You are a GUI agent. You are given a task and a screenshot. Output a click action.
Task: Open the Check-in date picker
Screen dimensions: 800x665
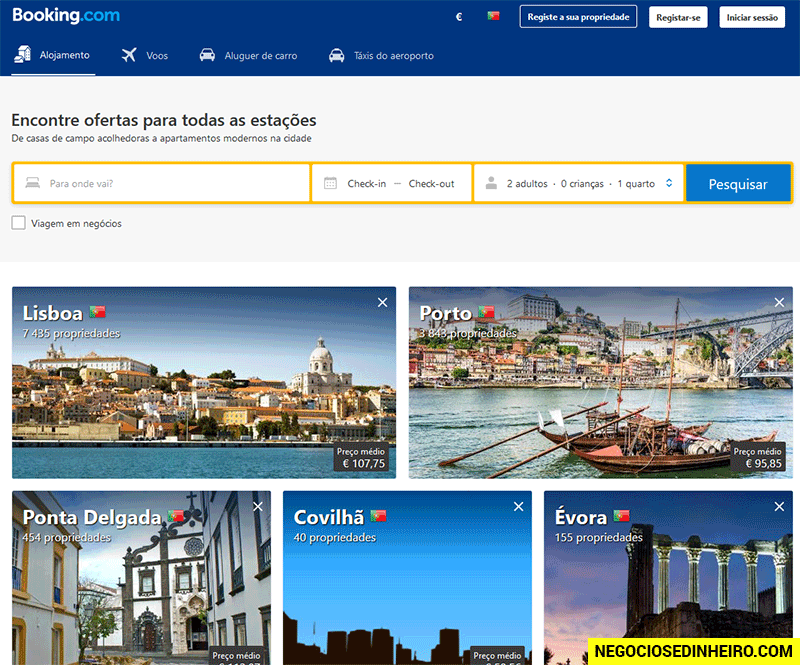point(366,183)
